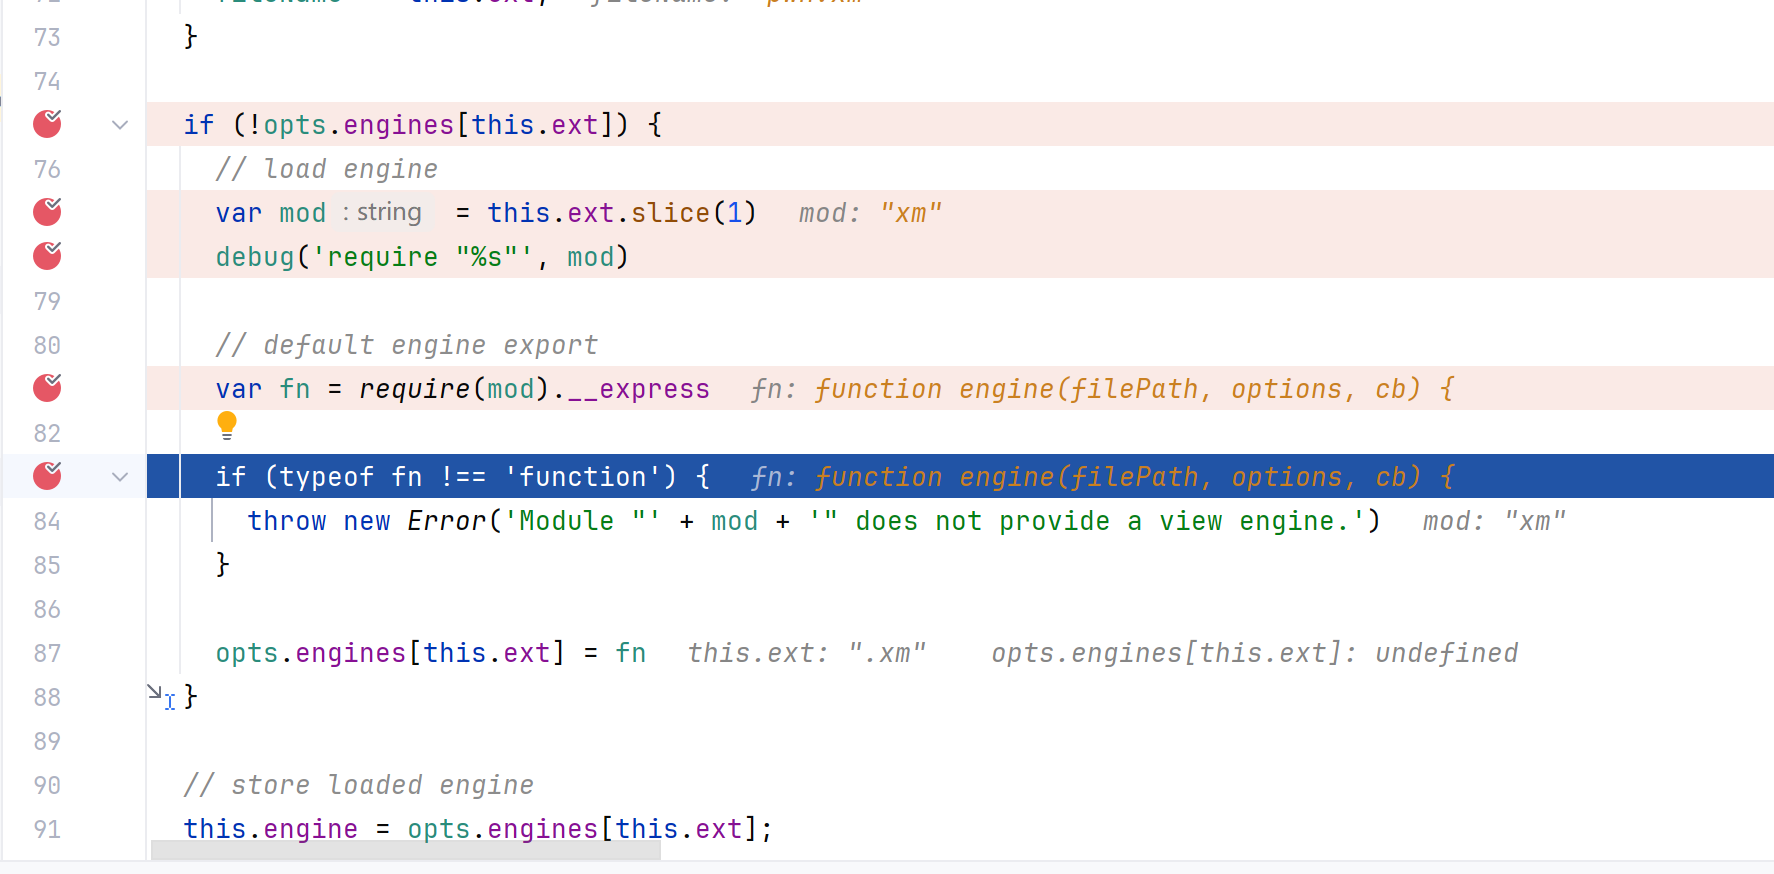The height and width of the screenshot is (874, 1774).
Task: Open the yellow lightbulb quick-fix icon
Action: (227, 425)
